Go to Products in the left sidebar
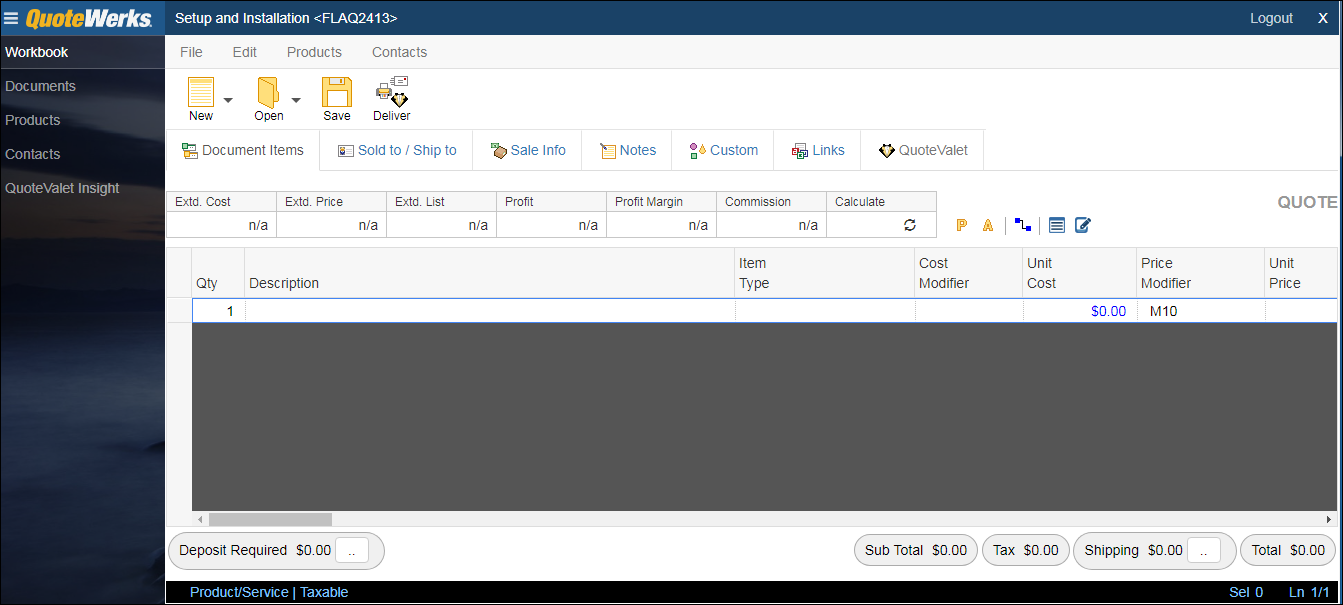Screen dimensions: 1343x605 pyautogui.click(x=33, y=120)
